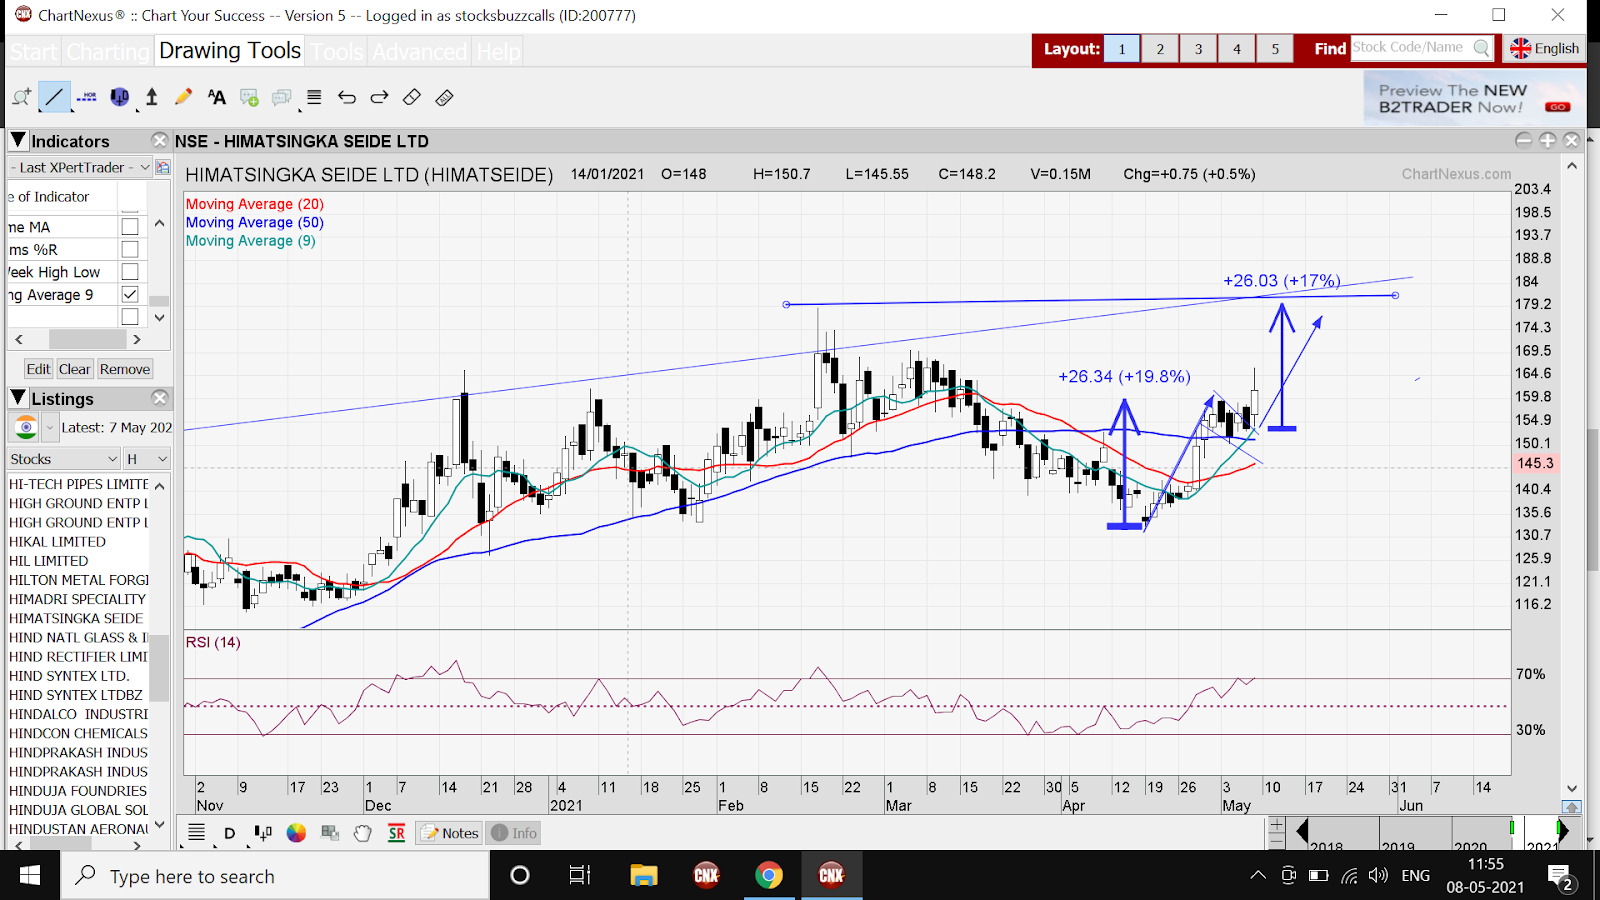Toggle the 'ms %R' indicator checkbox
1600x900 pixels.
tap(130, 249)
